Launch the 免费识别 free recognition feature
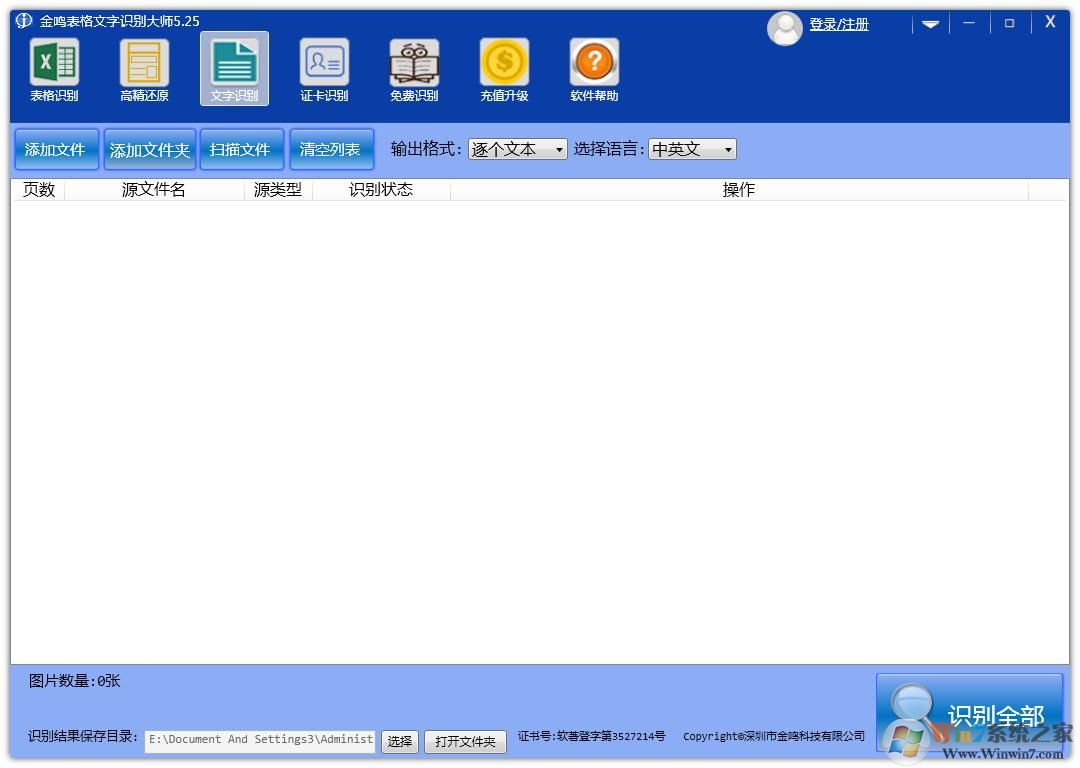This screenshot has width=1080, height=768. (413, 68)
